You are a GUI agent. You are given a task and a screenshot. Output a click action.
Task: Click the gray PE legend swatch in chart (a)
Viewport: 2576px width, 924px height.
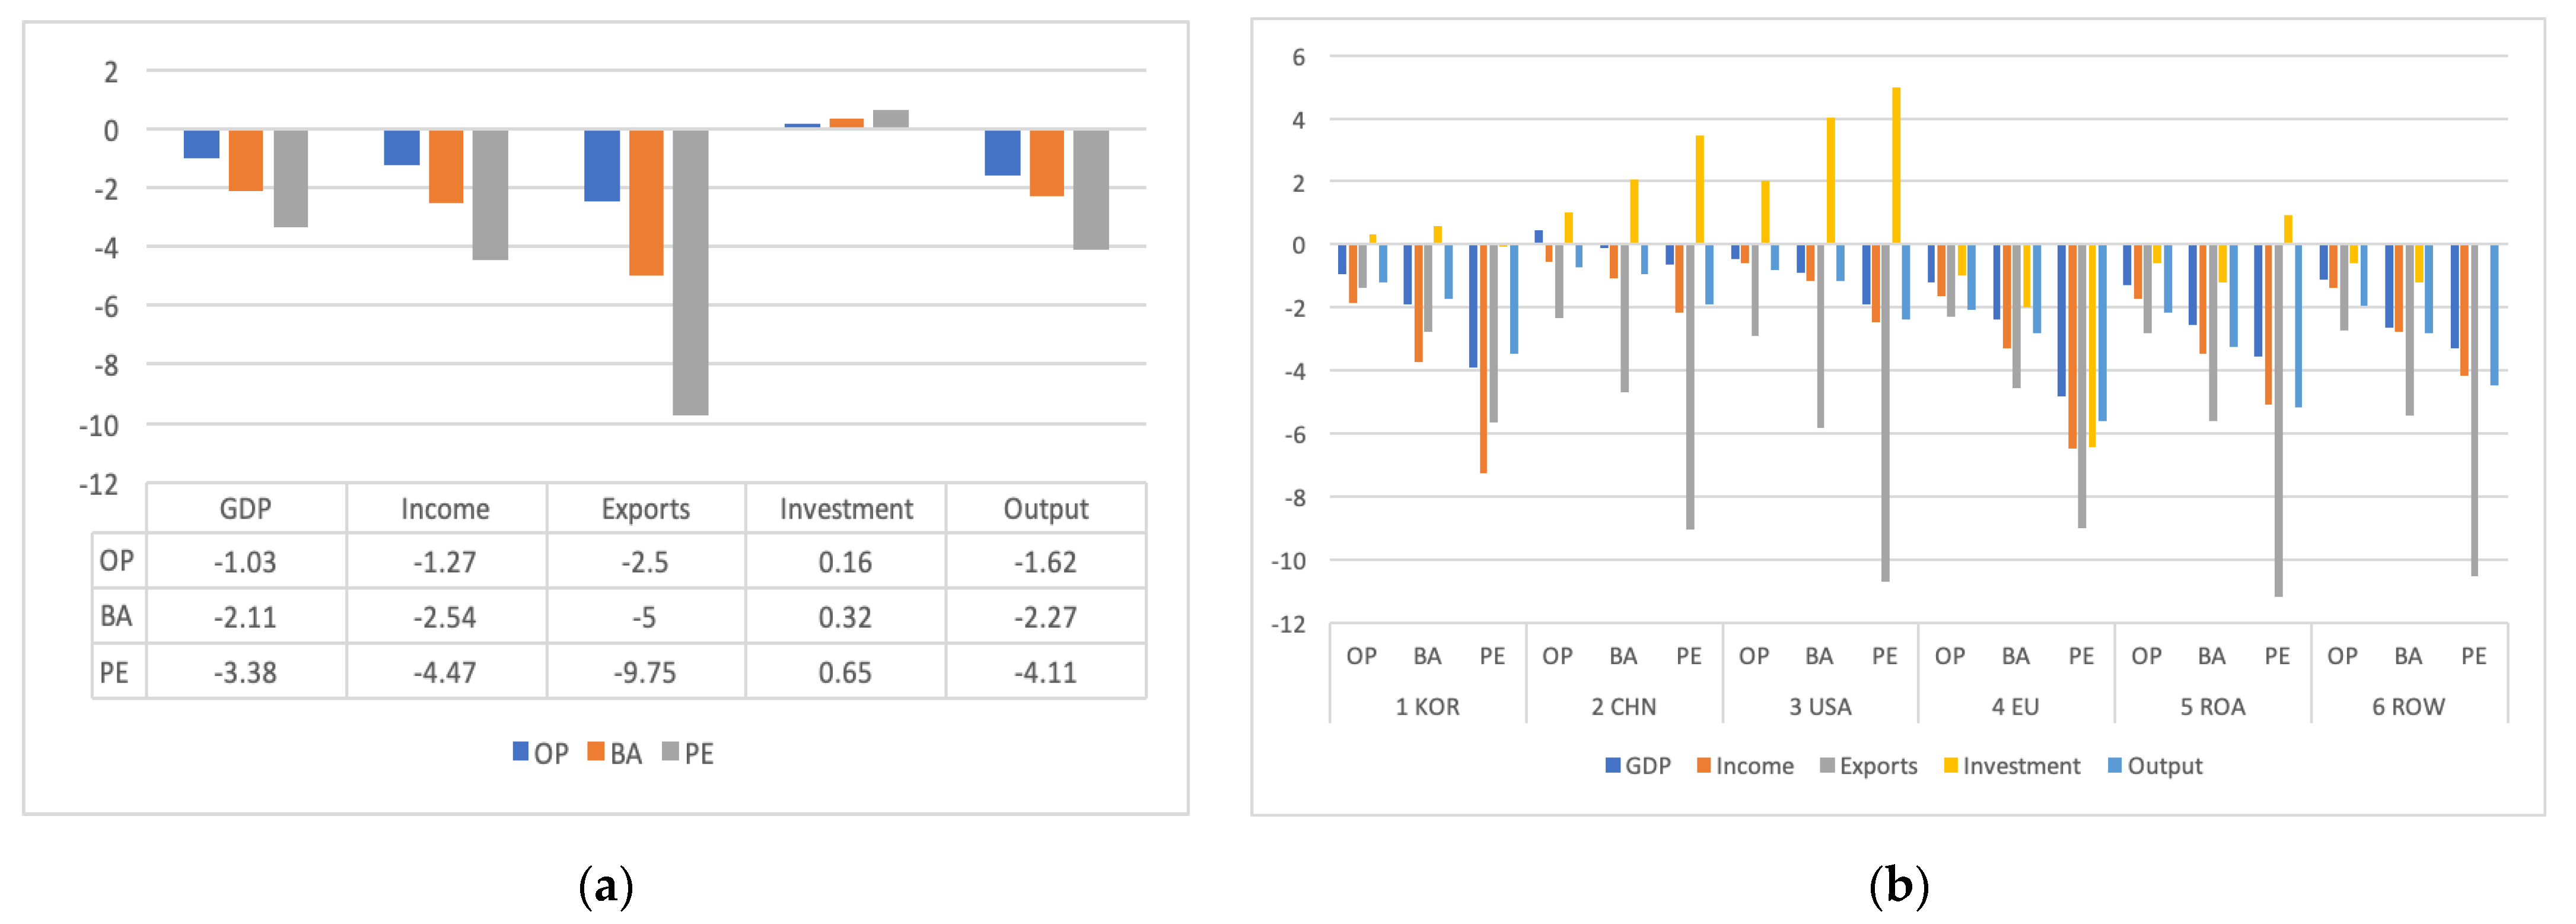(670, 751)
